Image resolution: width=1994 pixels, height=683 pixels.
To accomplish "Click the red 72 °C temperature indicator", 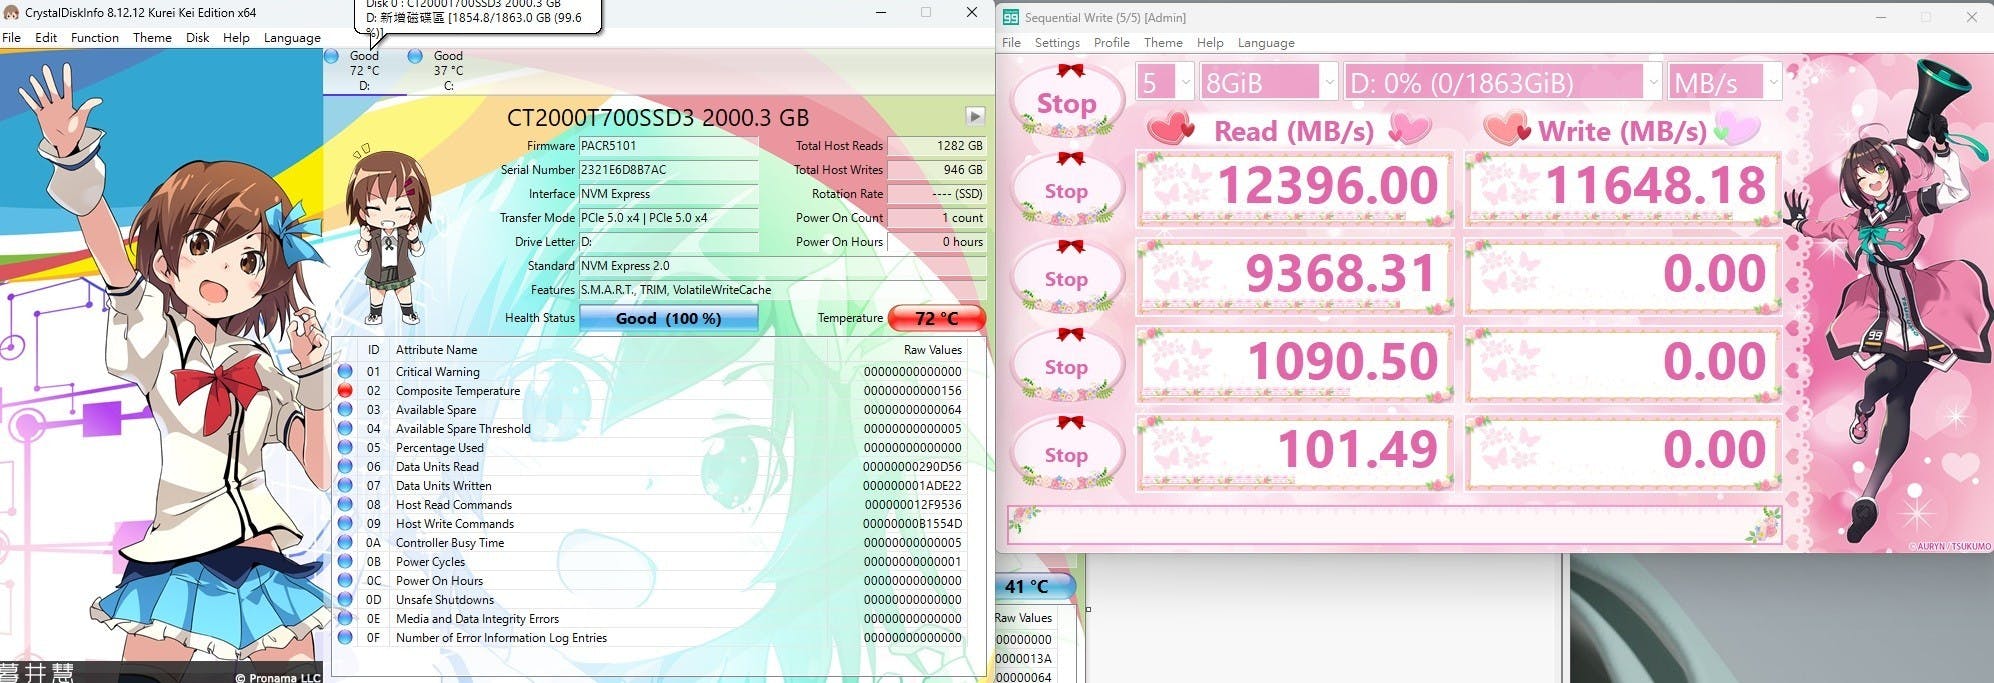I will click(936, 318).
